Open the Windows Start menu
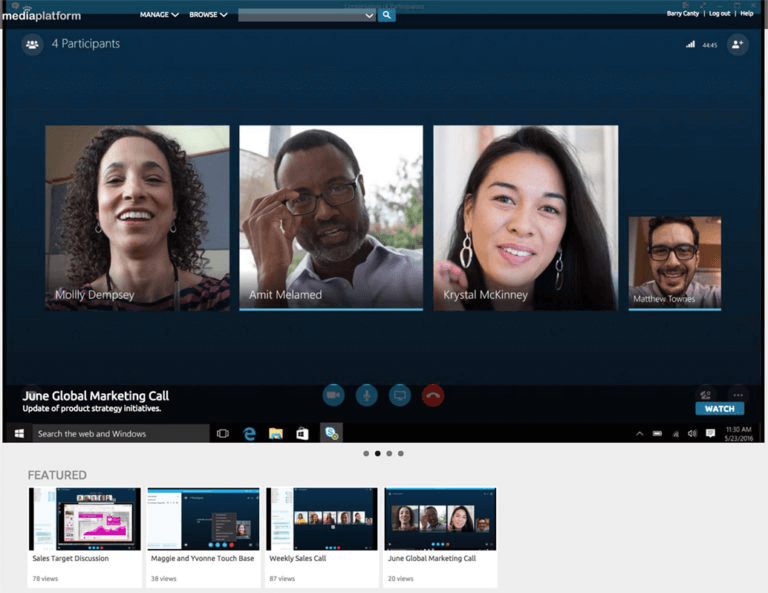The height and width of the screenshot is (593, 768). pos(18,433)
